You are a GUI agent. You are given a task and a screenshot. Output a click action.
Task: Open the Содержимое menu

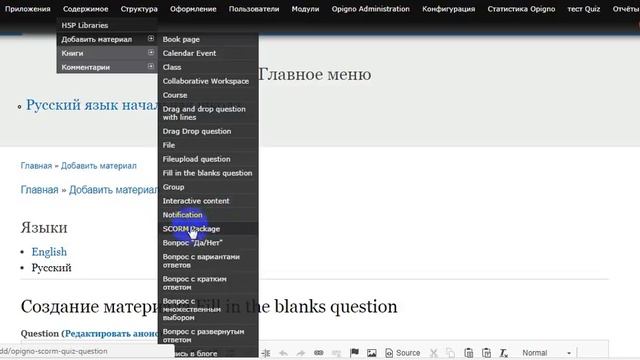86,9
